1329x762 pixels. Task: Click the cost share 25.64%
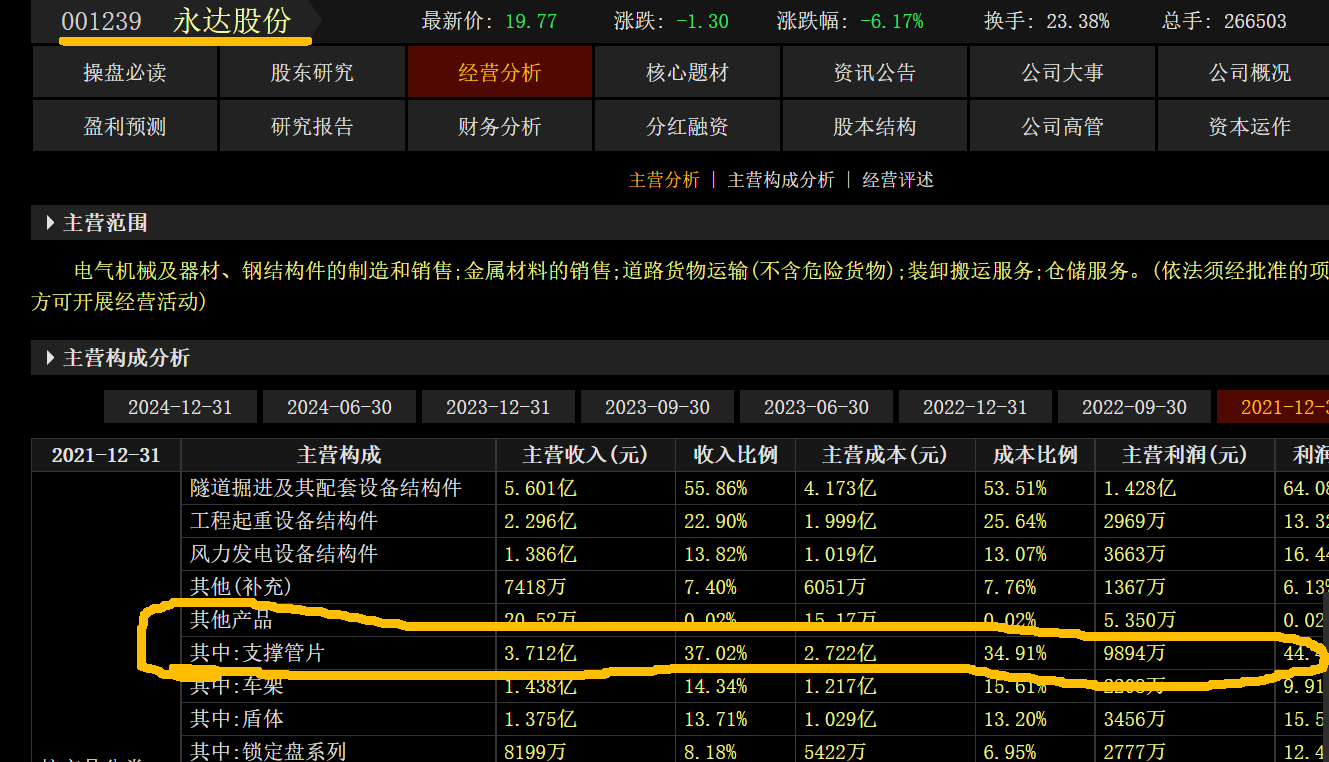pyautogui.click(x=1015, y=521)
